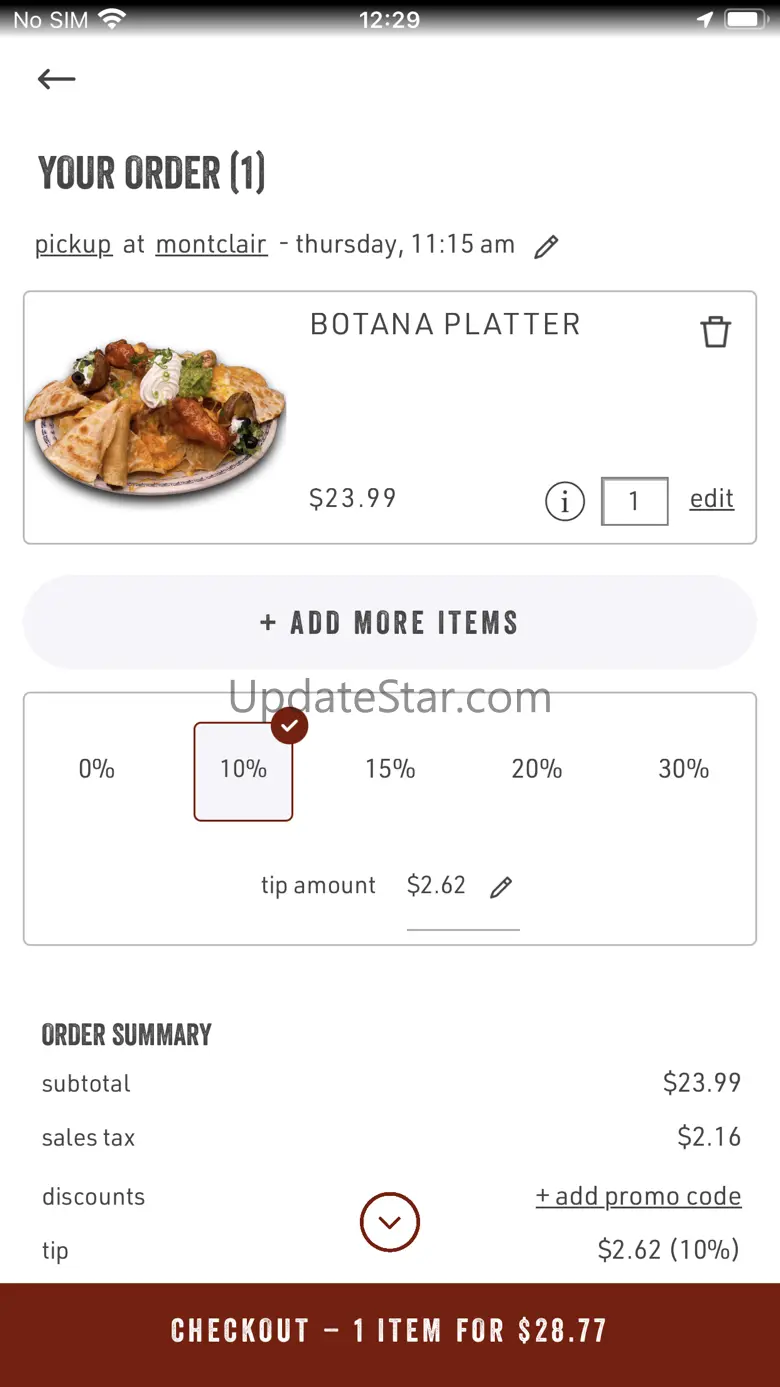
Task: Select the 15% tip option
Action: point(390,769)
